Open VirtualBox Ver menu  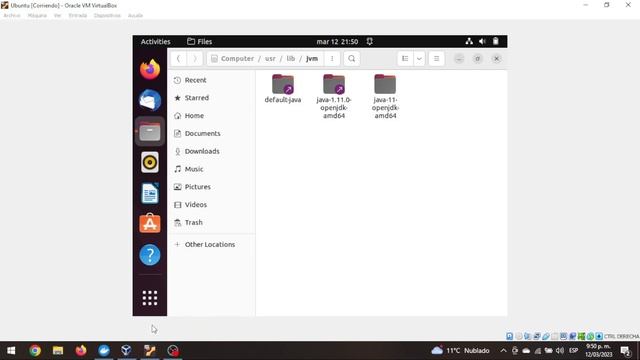pos(58,16)
